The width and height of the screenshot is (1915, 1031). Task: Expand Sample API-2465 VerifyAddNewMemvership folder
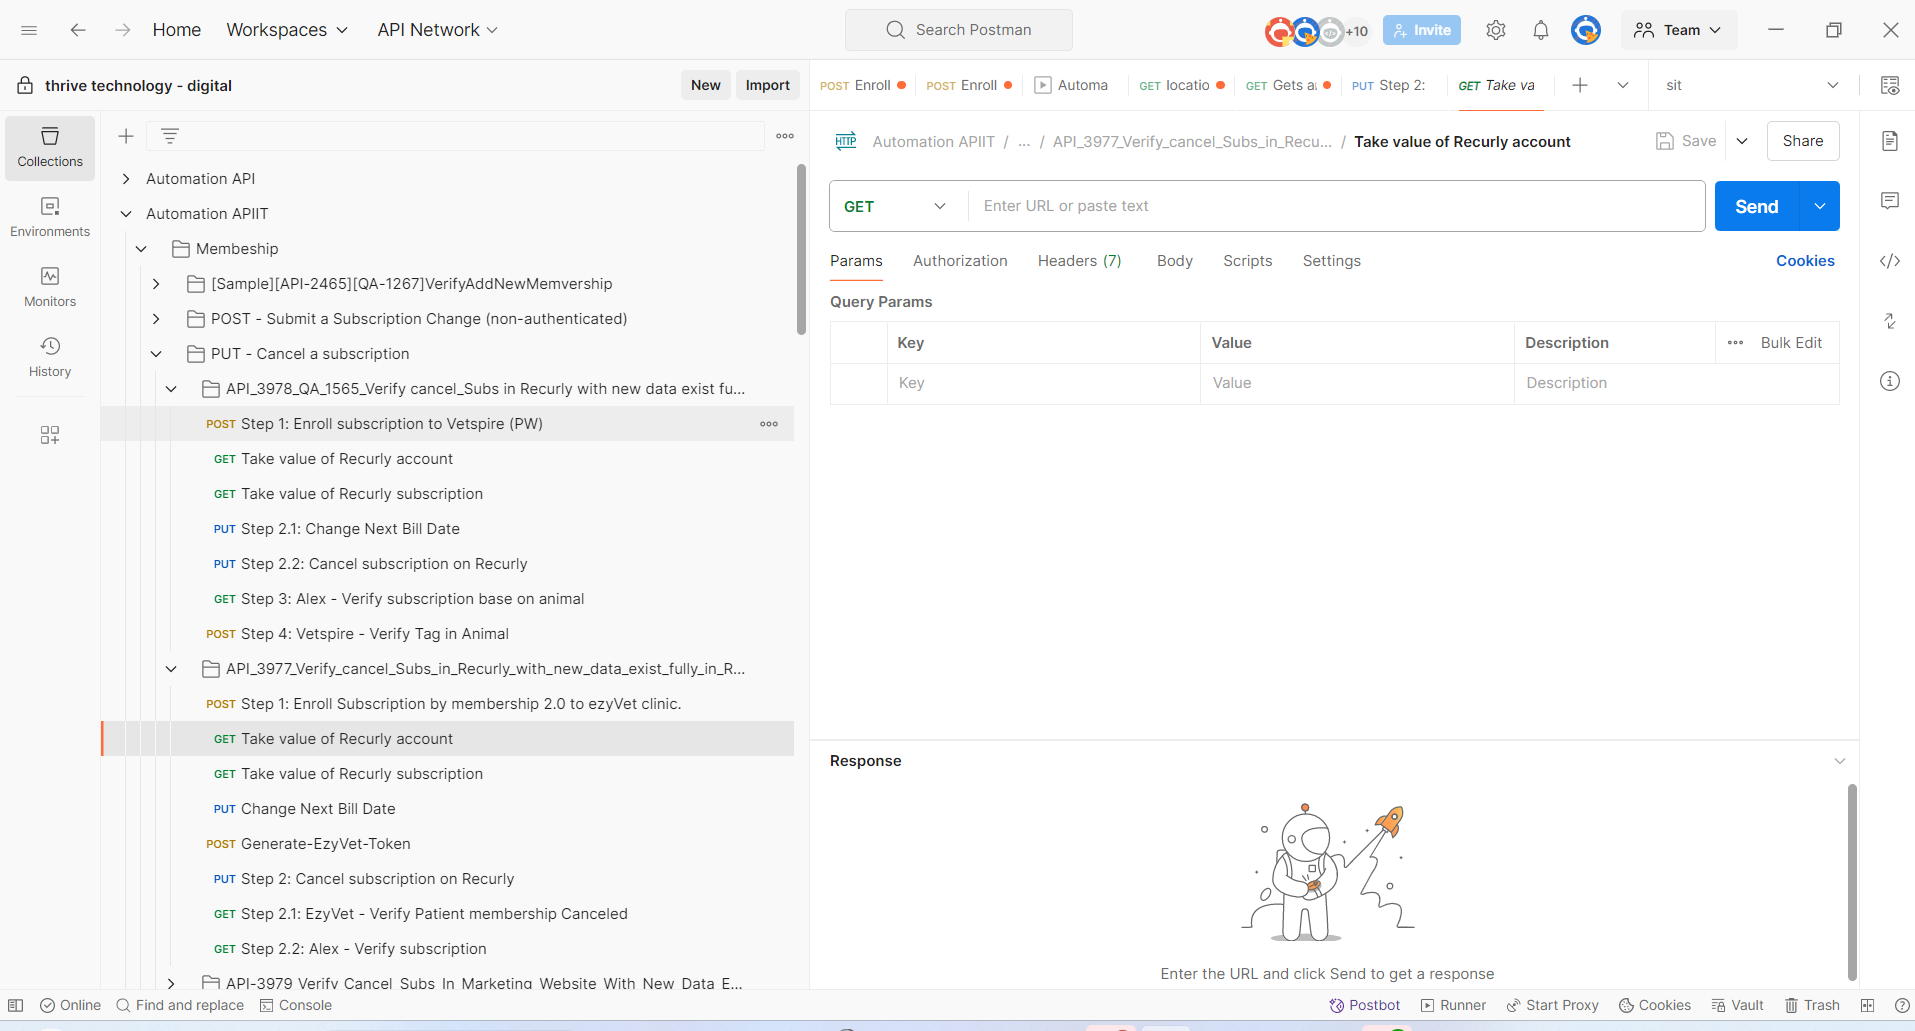point(156,284)
